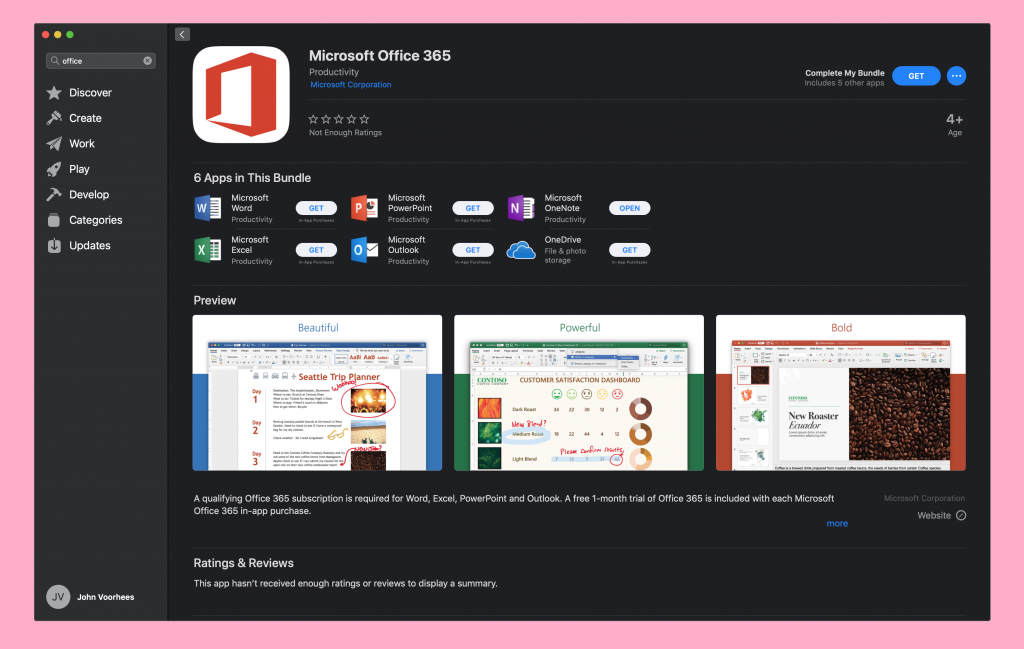Image resolution: width=1024 pixels, height=649 pixels.
Task: Get Microsoft Excel from the bundle
Action: [x=316, y=250]
